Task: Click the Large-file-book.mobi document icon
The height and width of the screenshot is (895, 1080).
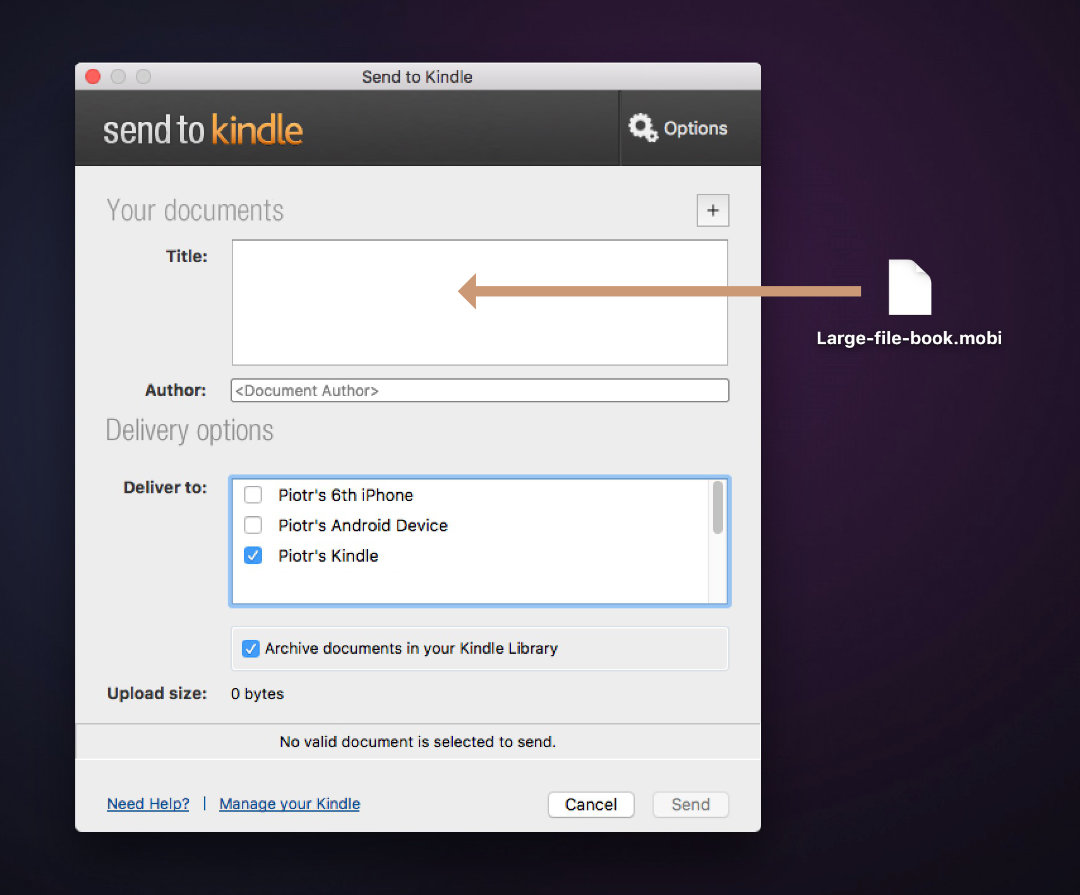Action: (x=908, y=289)
